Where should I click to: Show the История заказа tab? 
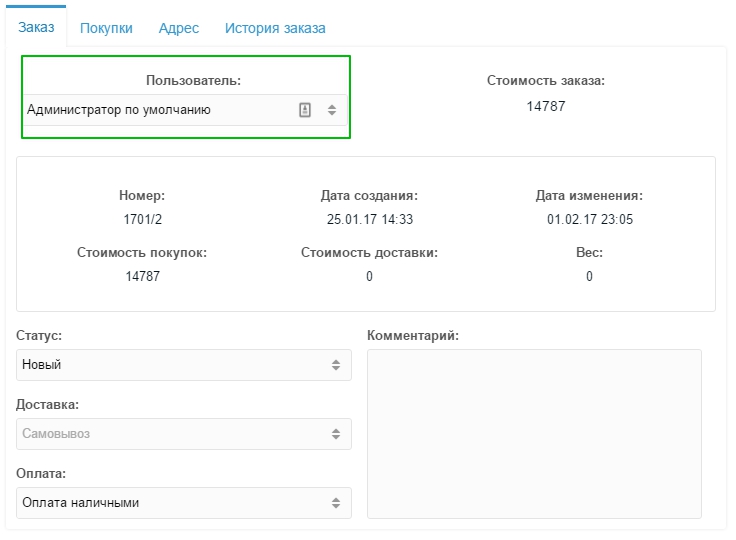[x=275, y=28]
